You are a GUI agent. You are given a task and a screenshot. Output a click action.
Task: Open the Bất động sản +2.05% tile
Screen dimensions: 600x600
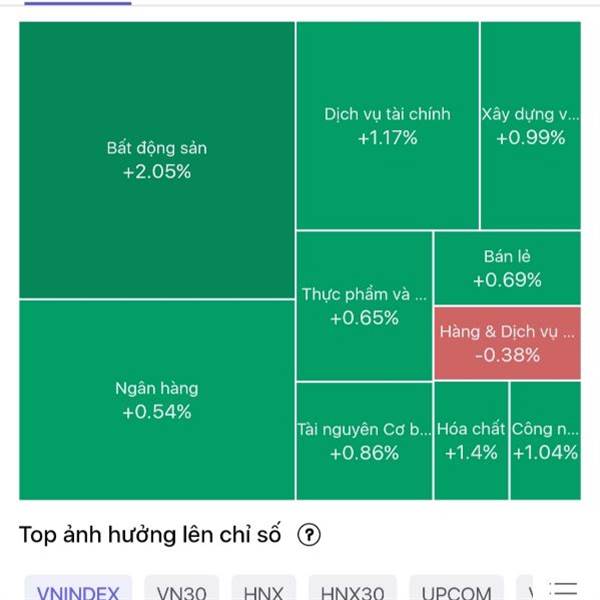(157, 160)
